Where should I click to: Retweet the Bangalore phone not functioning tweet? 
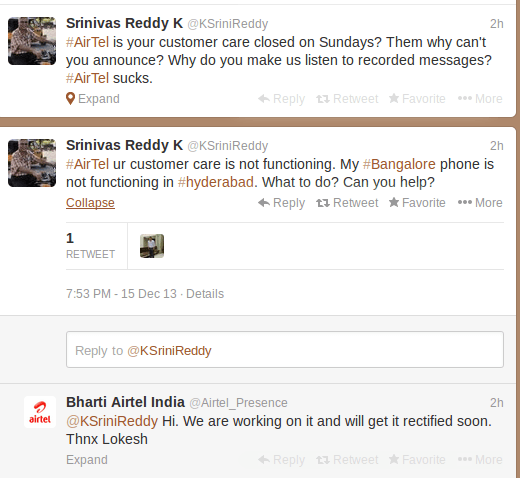point(347,203)
